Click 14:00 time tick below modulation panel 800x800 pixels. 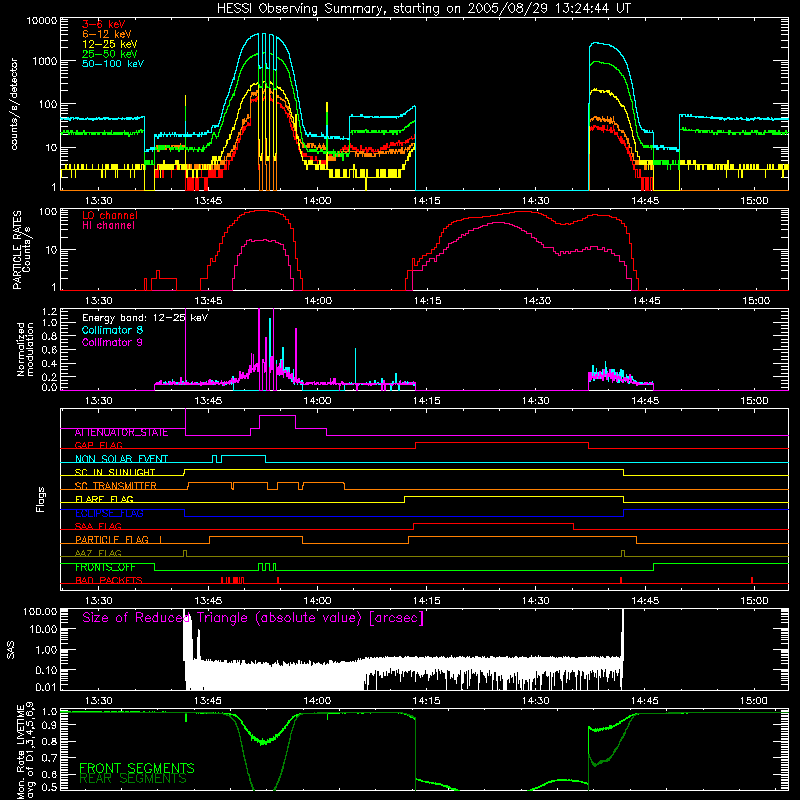pyautogui.click(x=317, y=401)
